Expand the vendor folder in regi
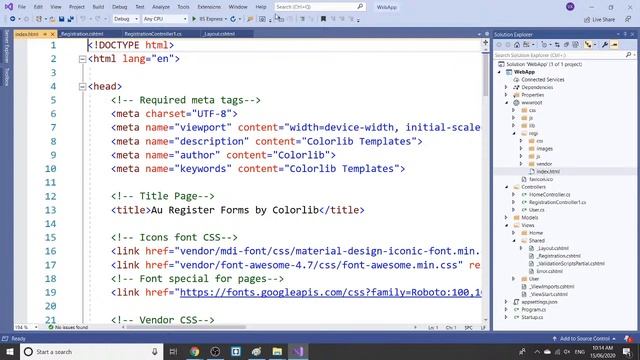640x360 pixels. pos(521,164)
